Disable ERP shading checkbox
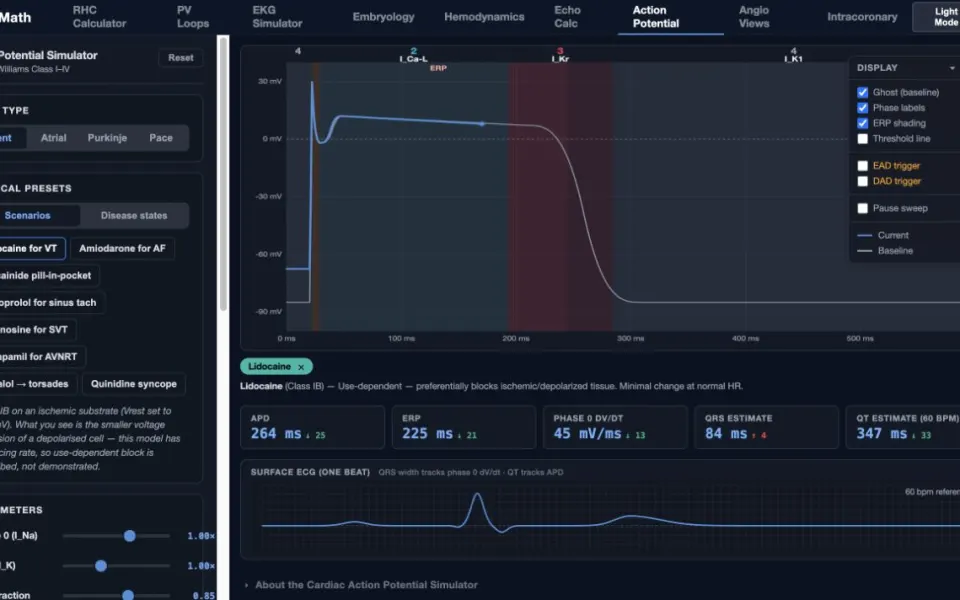960x600 pixels. click(x=863, y=123)
